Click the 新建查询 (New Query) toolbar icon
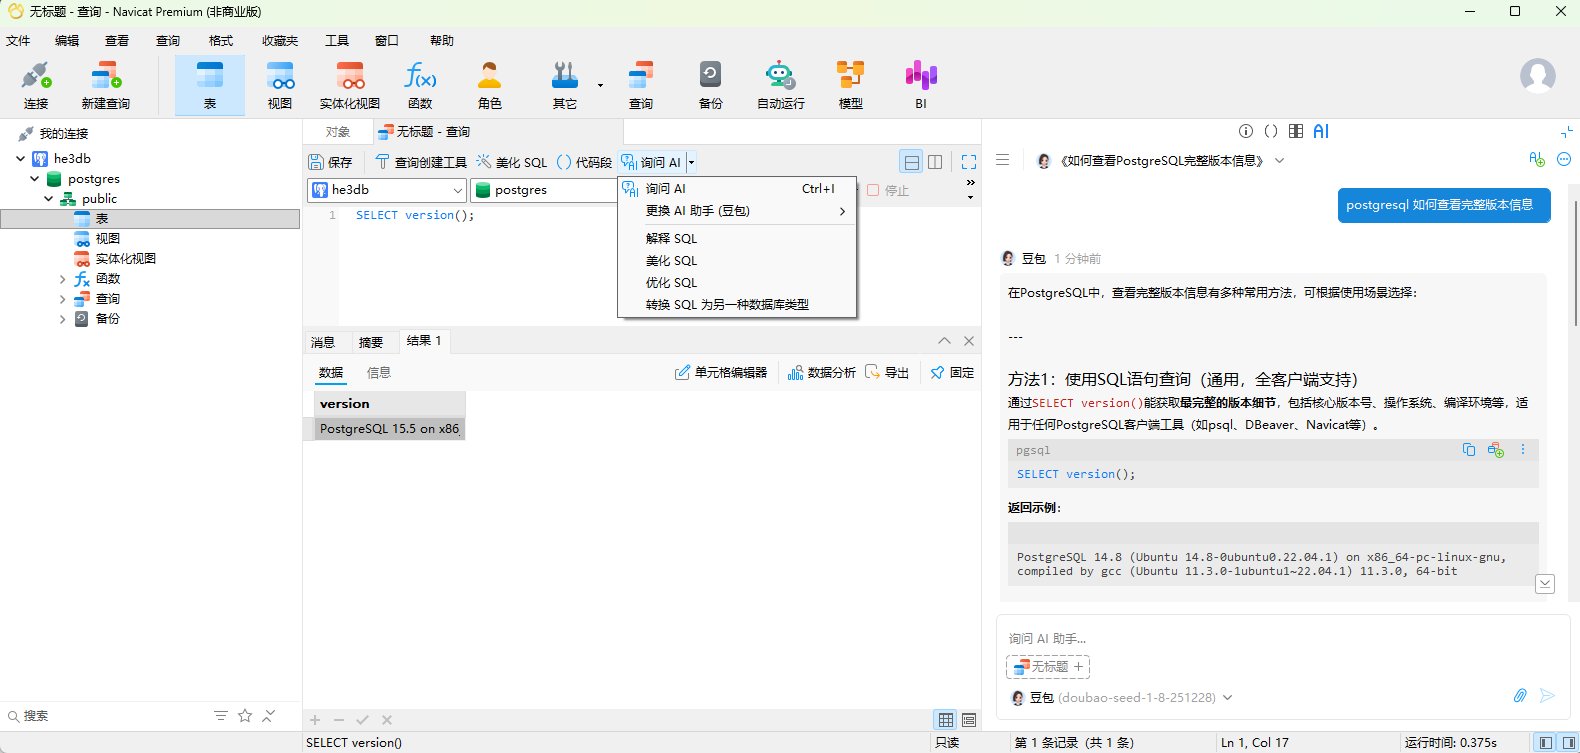This screenshot has width=1580, height=753. pyautogui.click(x=106, y=85)
